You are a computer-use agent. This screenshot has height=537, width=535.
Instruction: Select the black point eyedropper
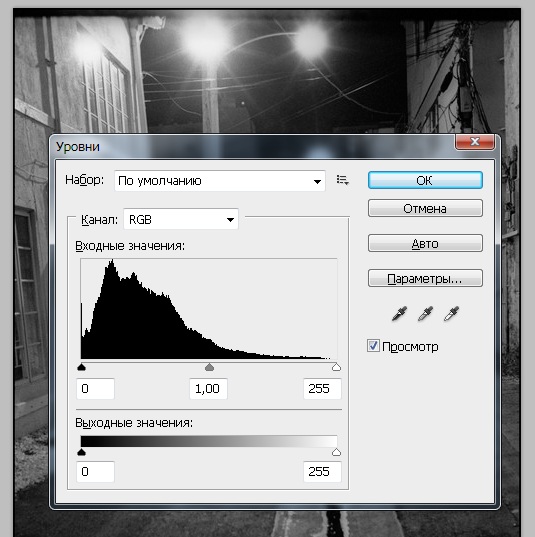click(x=399, y=313)
